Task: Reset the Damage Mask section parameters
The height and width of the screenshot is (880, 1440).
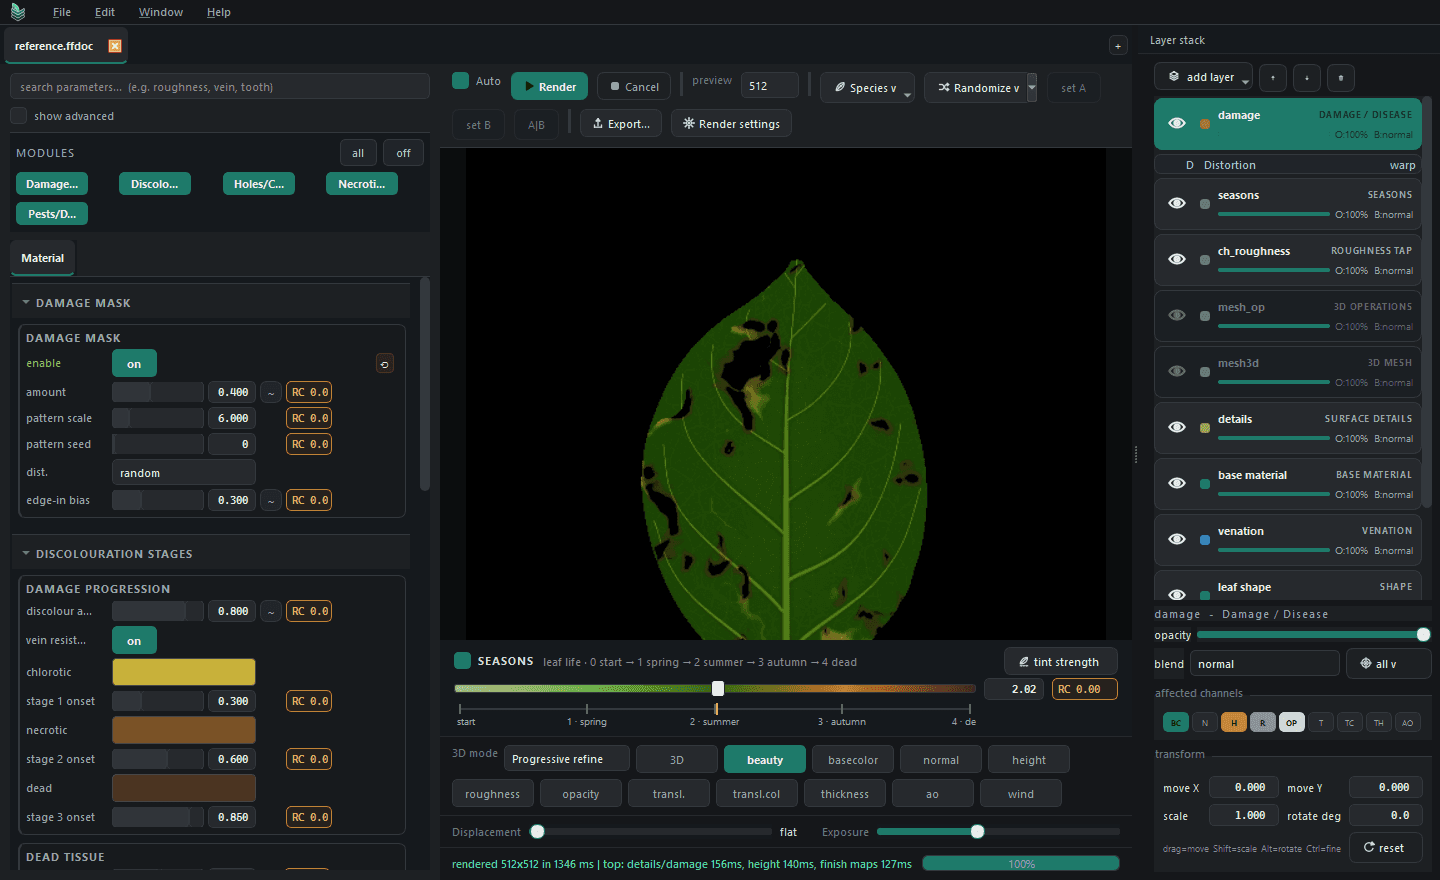Action: click(384, 364)
